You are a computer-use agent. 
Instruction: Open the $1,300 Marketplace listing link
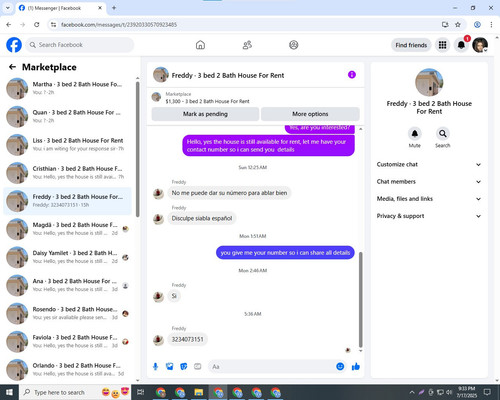pyautogui.click(x=207, y=101)
